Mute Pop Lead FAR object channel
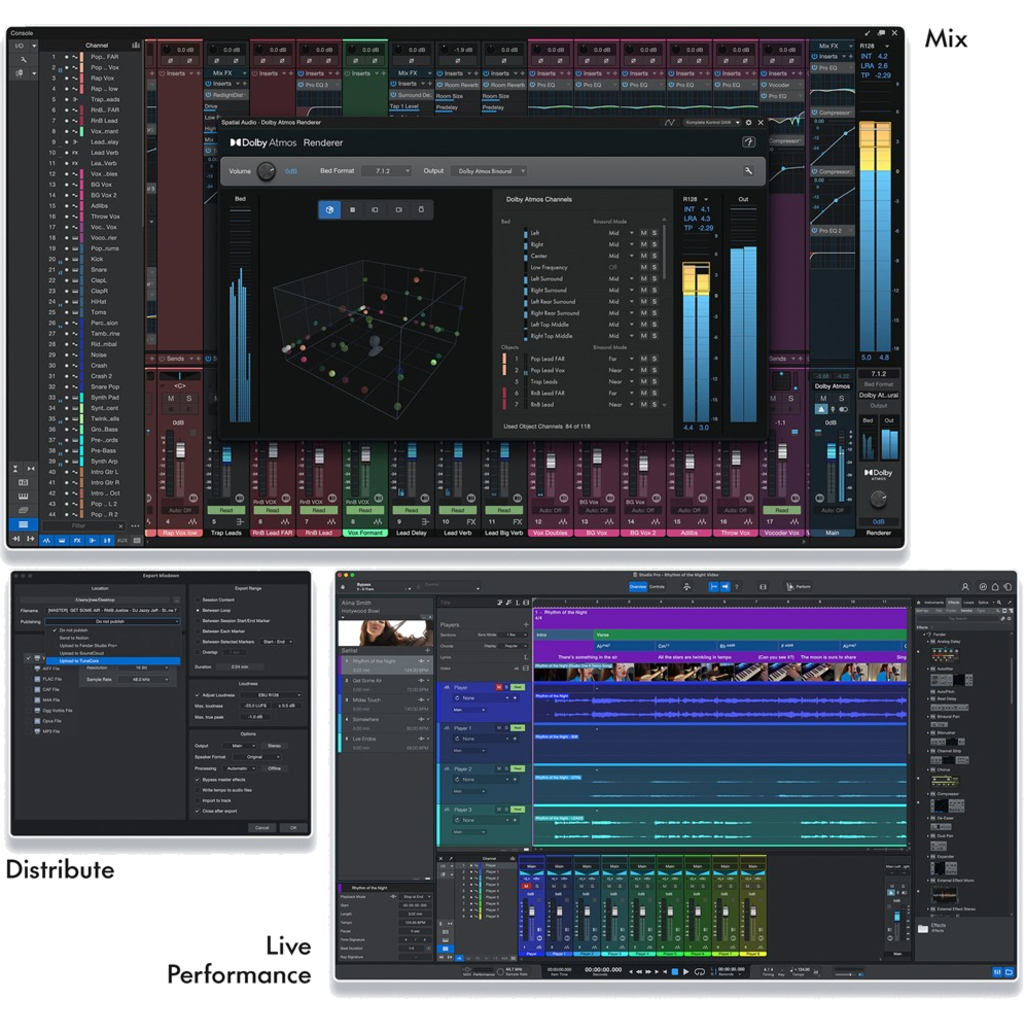The height and width of the screenshot is (1024, 1024). click(x=643, y=359)
